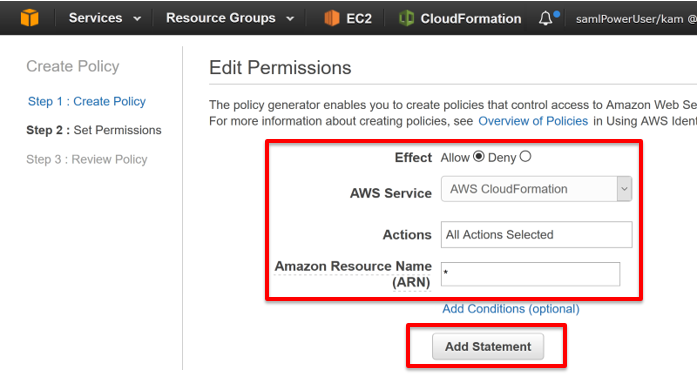This screenshot has width=698, height=390.
Task: Click Add Conditions (optional) link
Action: coord(511,309)
